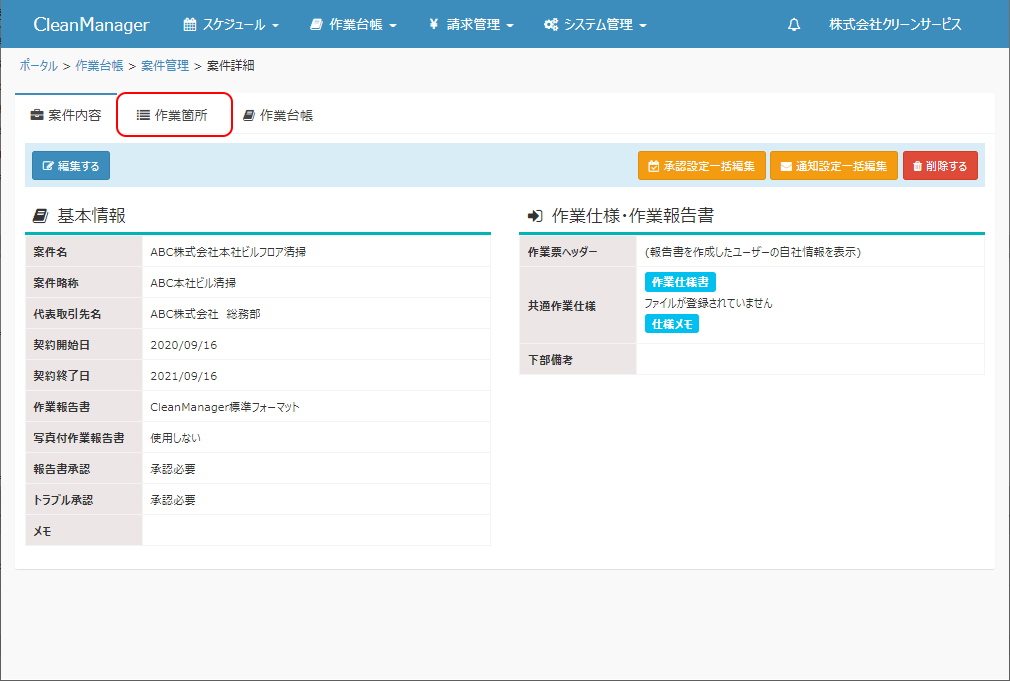Click the 作業仕様書 label badge

point(680,282)
